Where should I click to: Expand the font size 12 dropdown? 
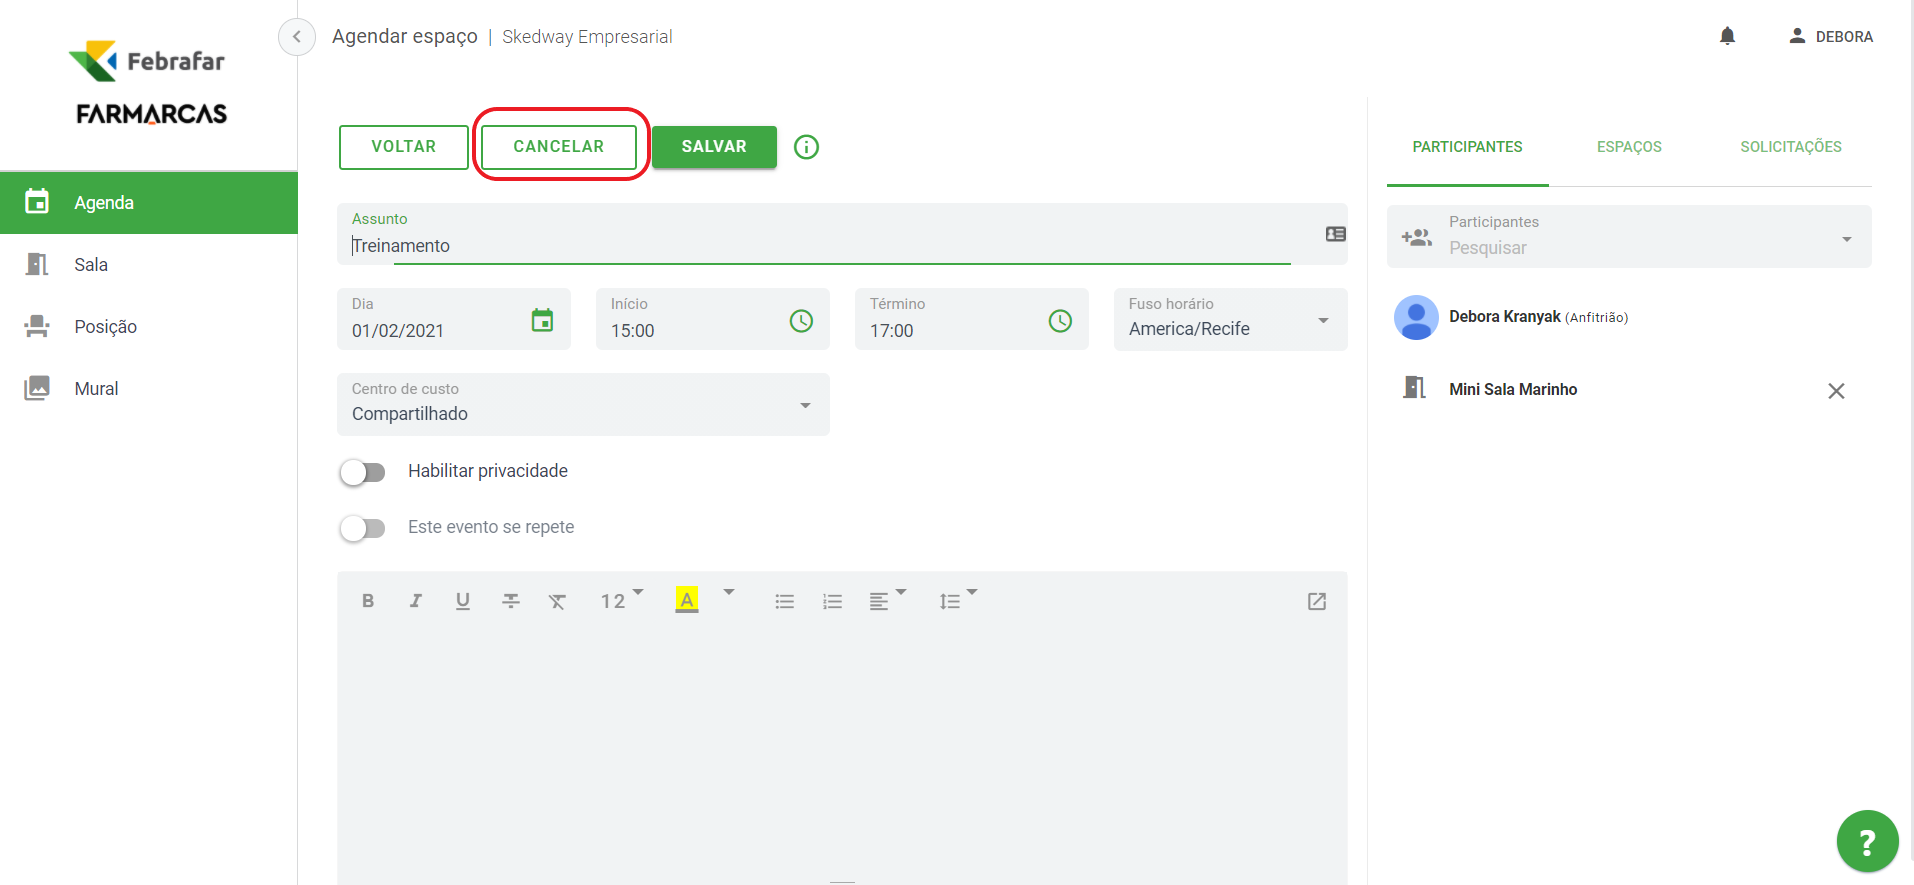pos(621,600)
